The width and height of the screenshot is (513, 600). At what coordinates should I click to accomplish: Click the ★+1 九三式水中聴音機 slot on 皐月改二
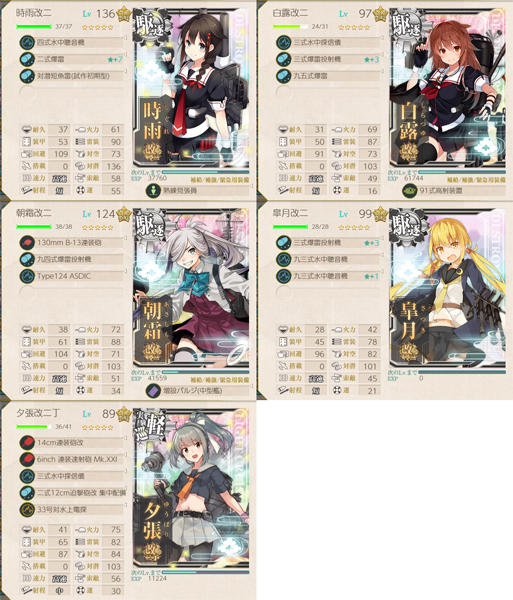click(x=328, y=276)
